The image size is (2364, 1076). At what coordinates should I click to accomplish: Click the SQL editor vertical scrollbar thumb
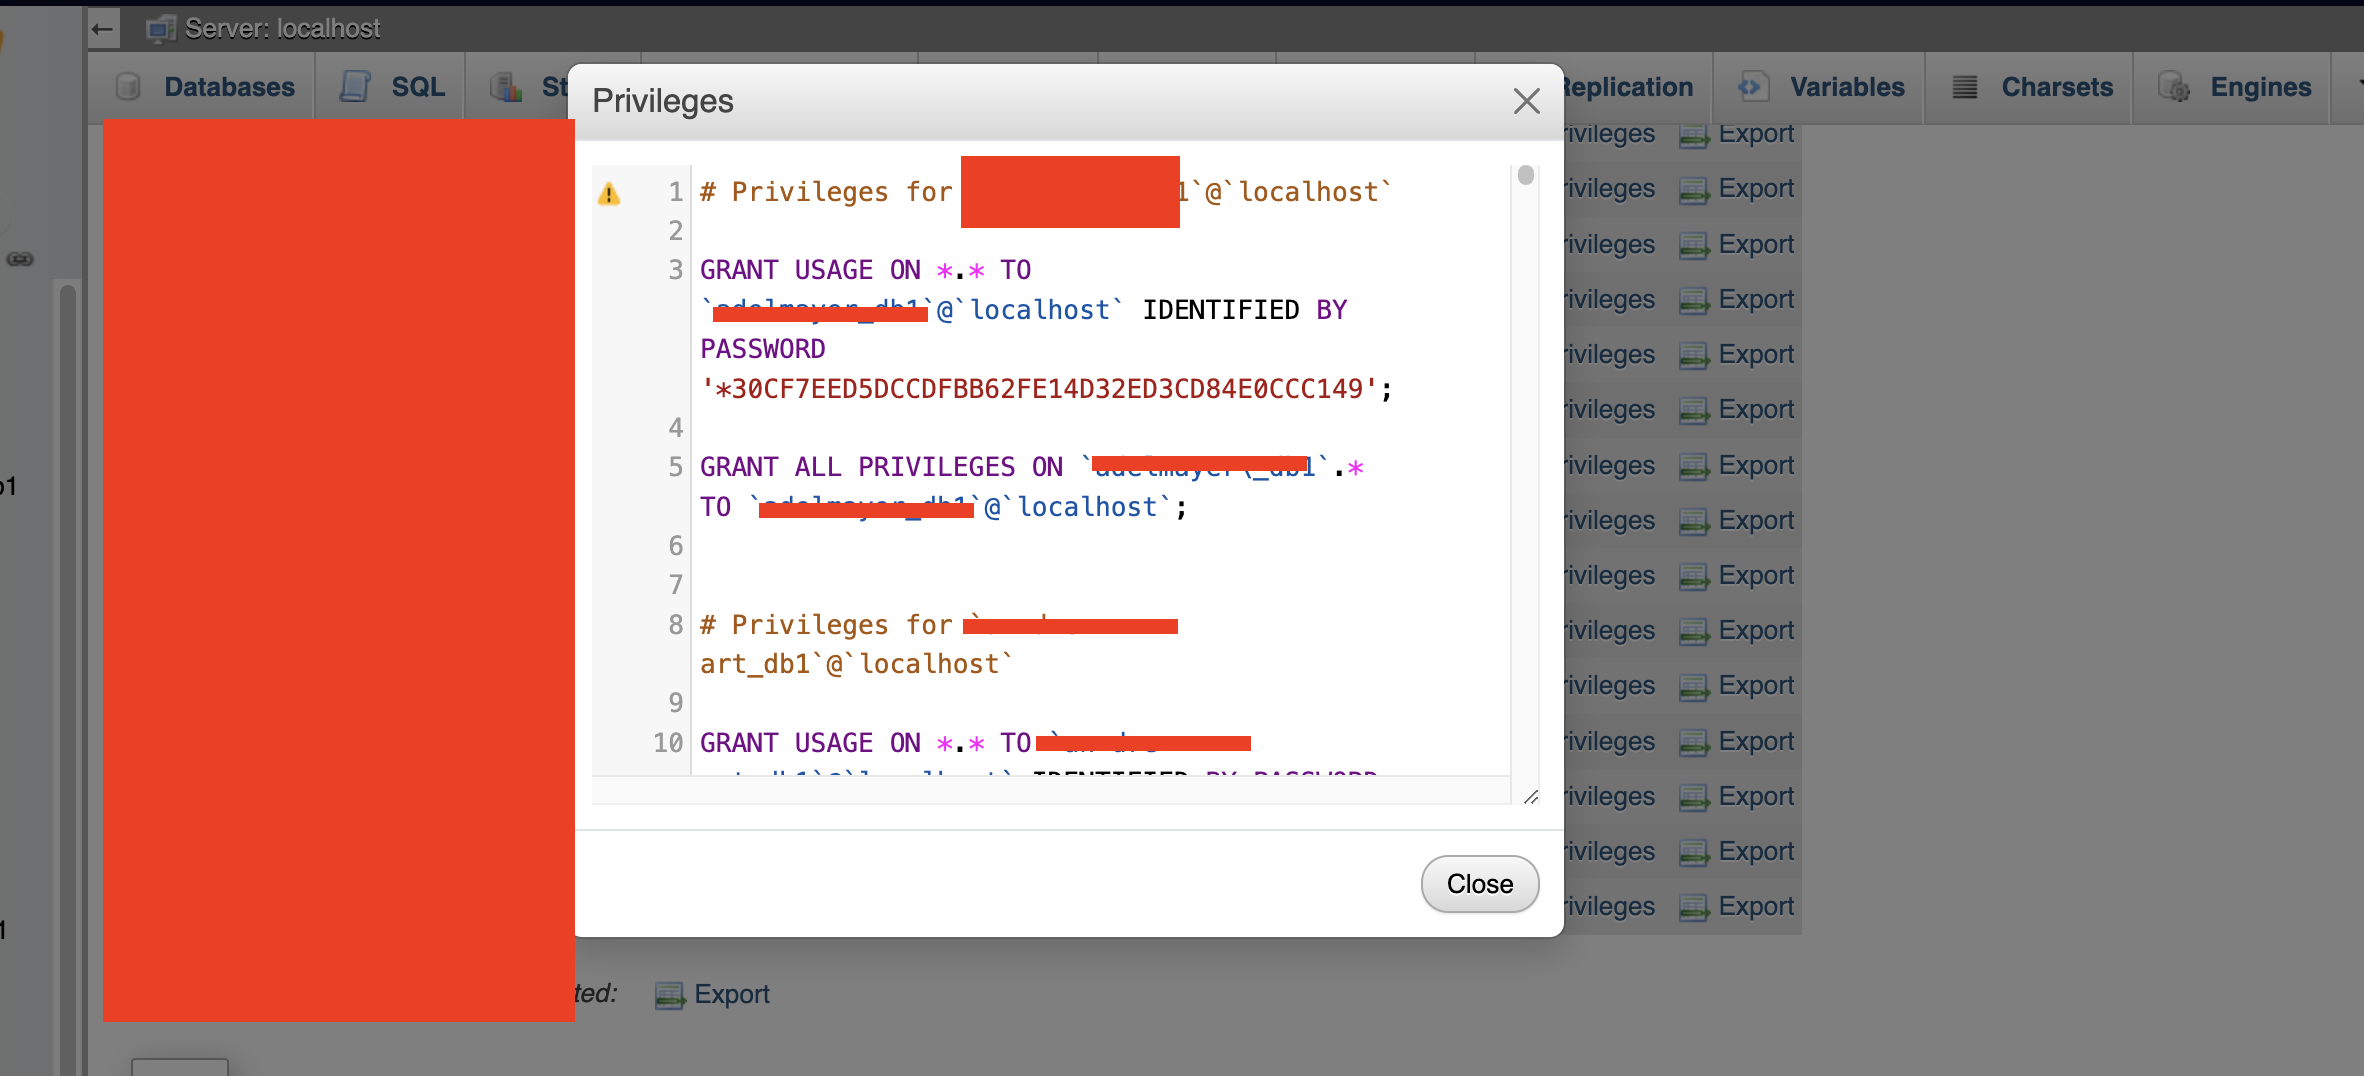tap(1525, 176)
